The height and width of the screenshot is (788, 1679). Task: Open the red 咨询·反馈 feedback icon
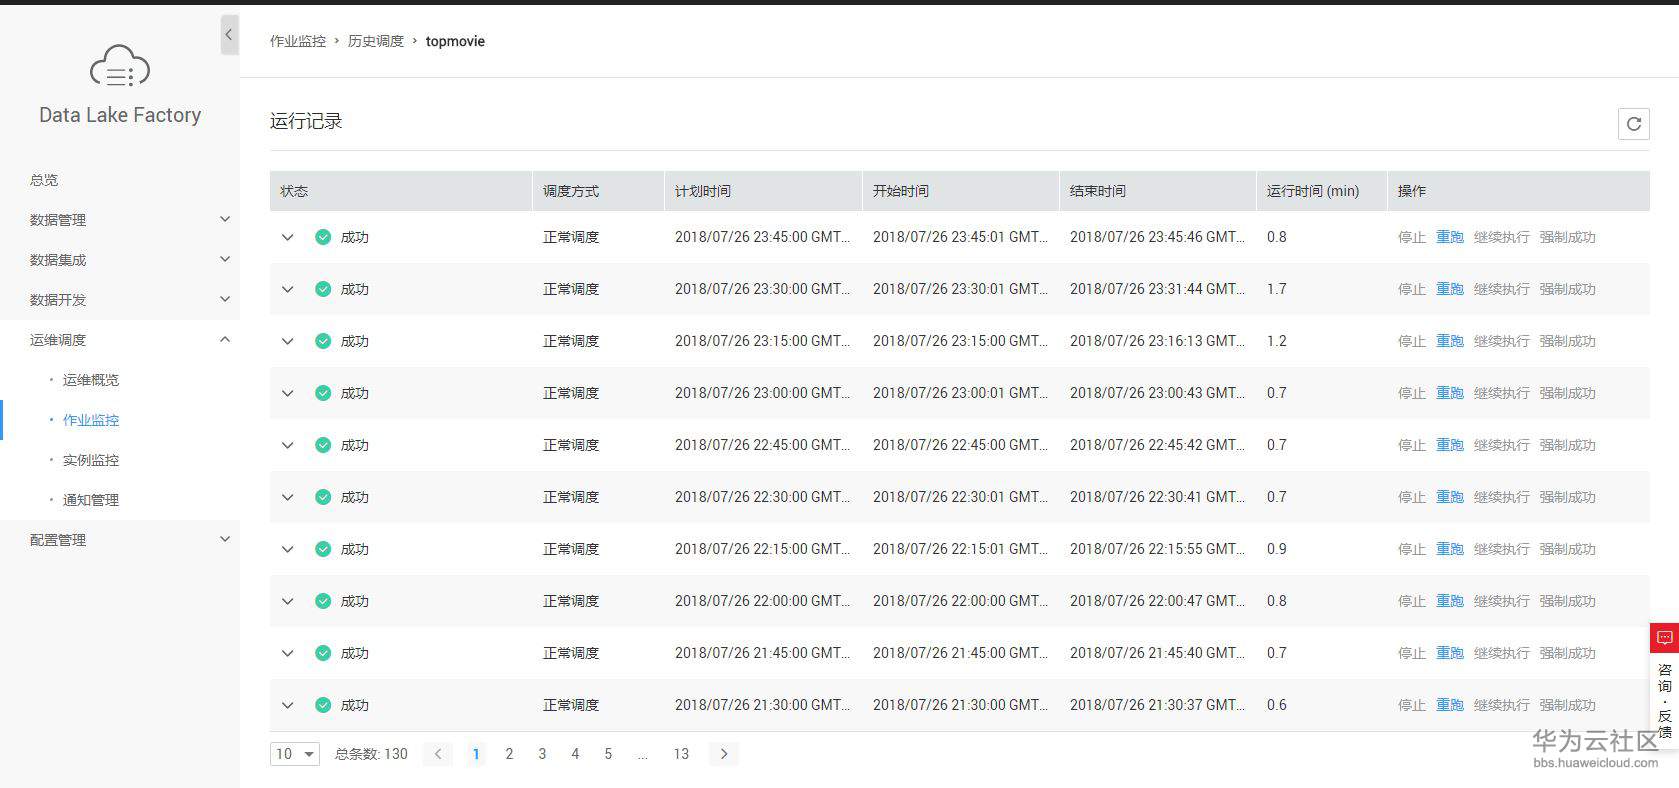[1664, 638]
